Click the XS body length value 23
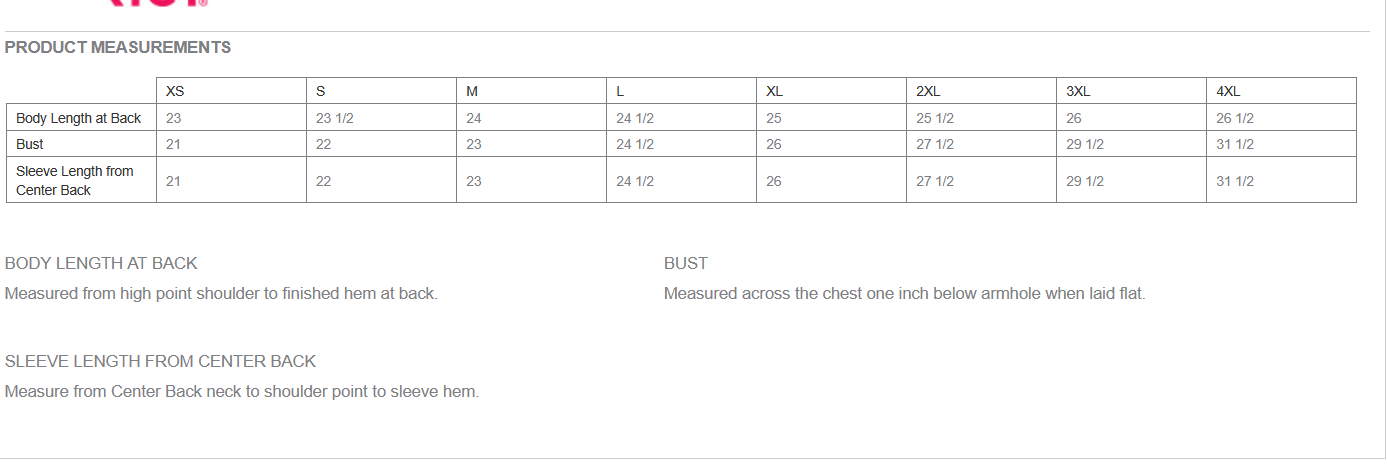 [x=174, y=118]
